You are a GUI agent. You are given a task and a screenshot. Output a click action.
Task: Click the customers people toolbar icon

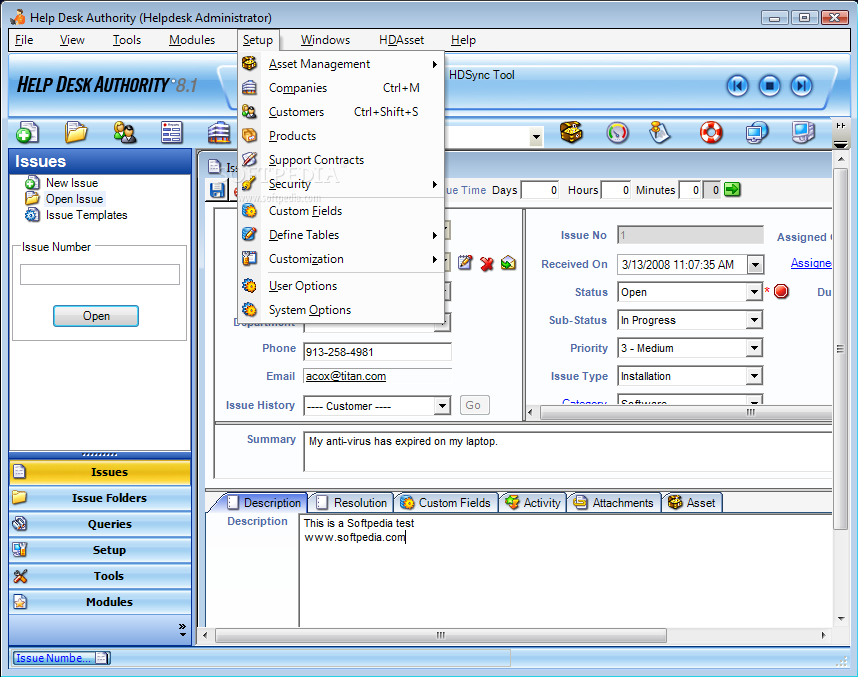click(x=125, y=132)
